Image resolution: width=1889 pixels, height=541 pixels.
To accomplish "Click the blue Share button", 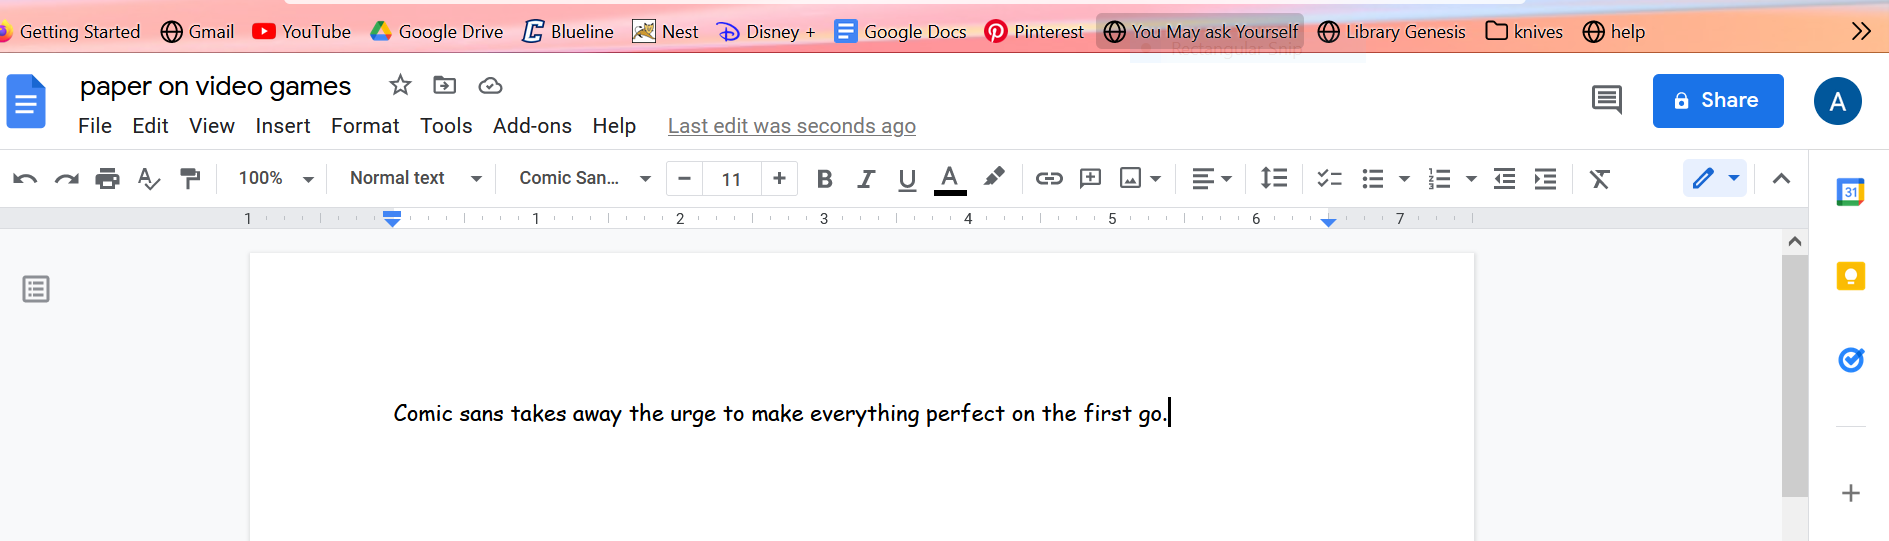I will coord(1718,101).
